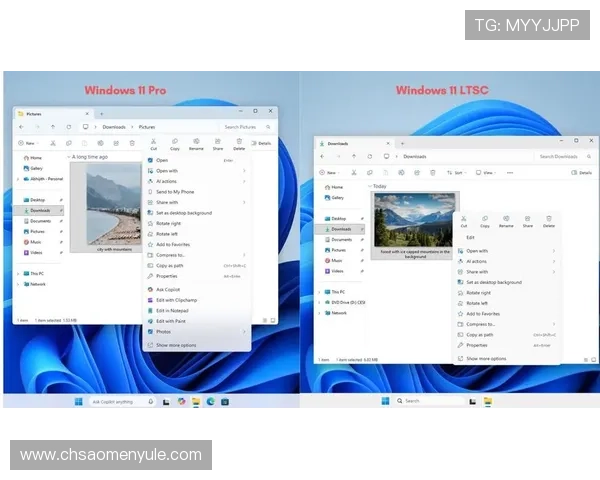Image resolution: width=600 pixels, height=480 pixels.
Task: Expand the DVD Drive (D:) tree node
Action: (x=320, y=302)
